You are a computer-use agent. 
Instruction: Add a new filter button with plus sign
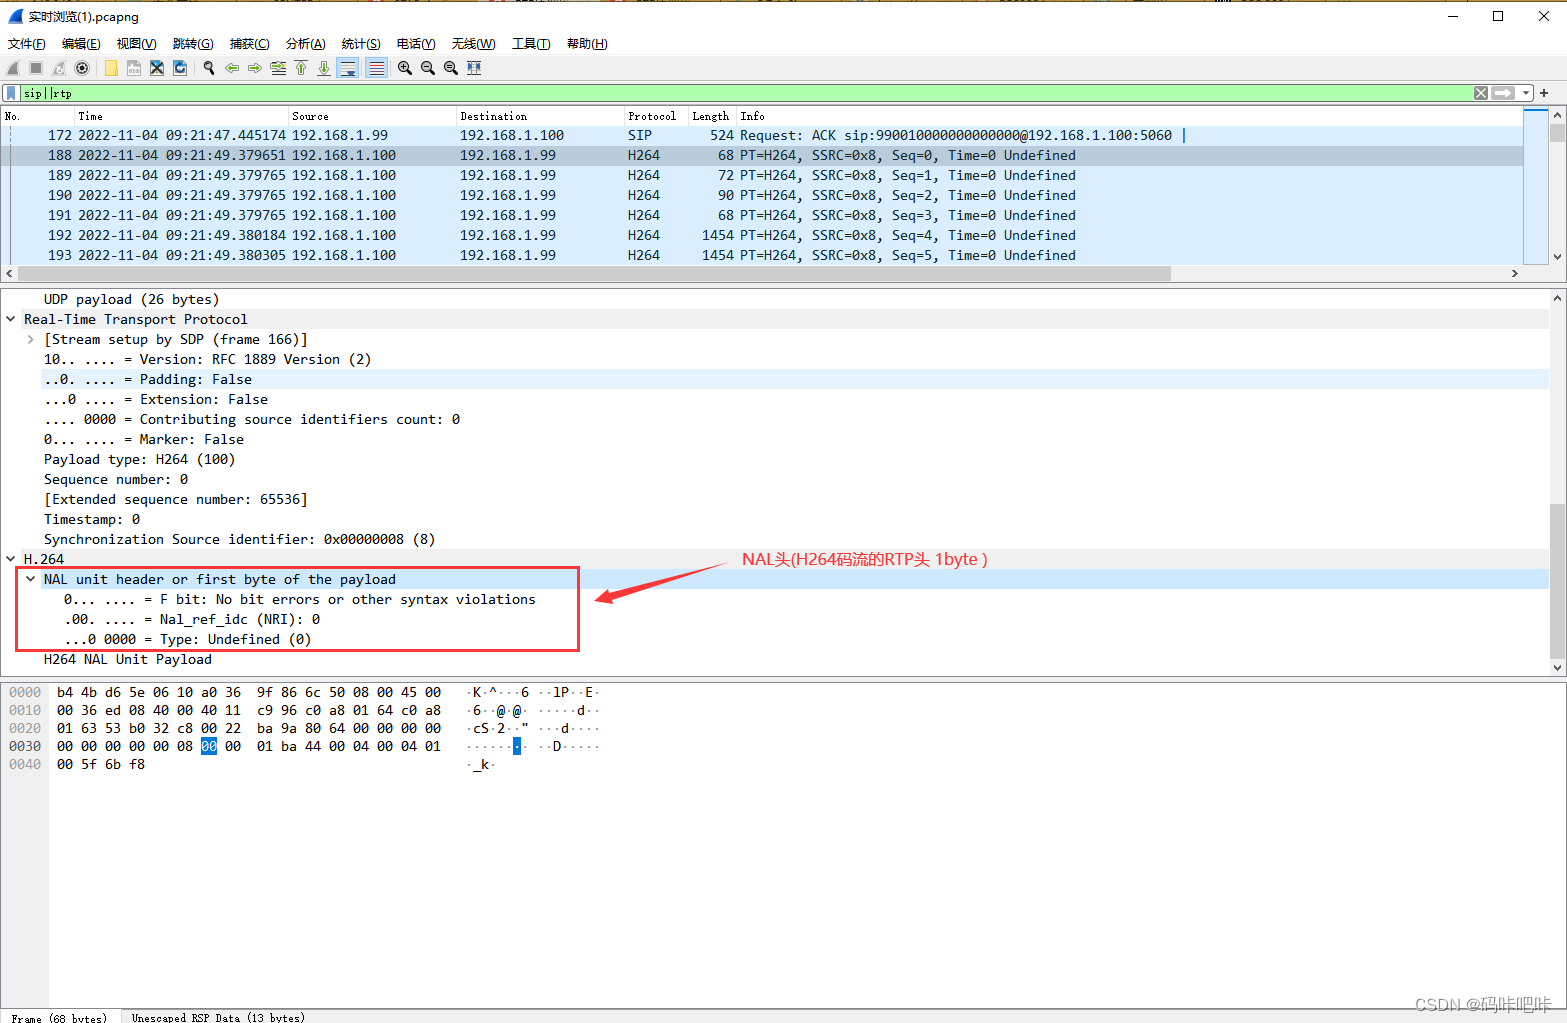click(x=1545, y=92)
